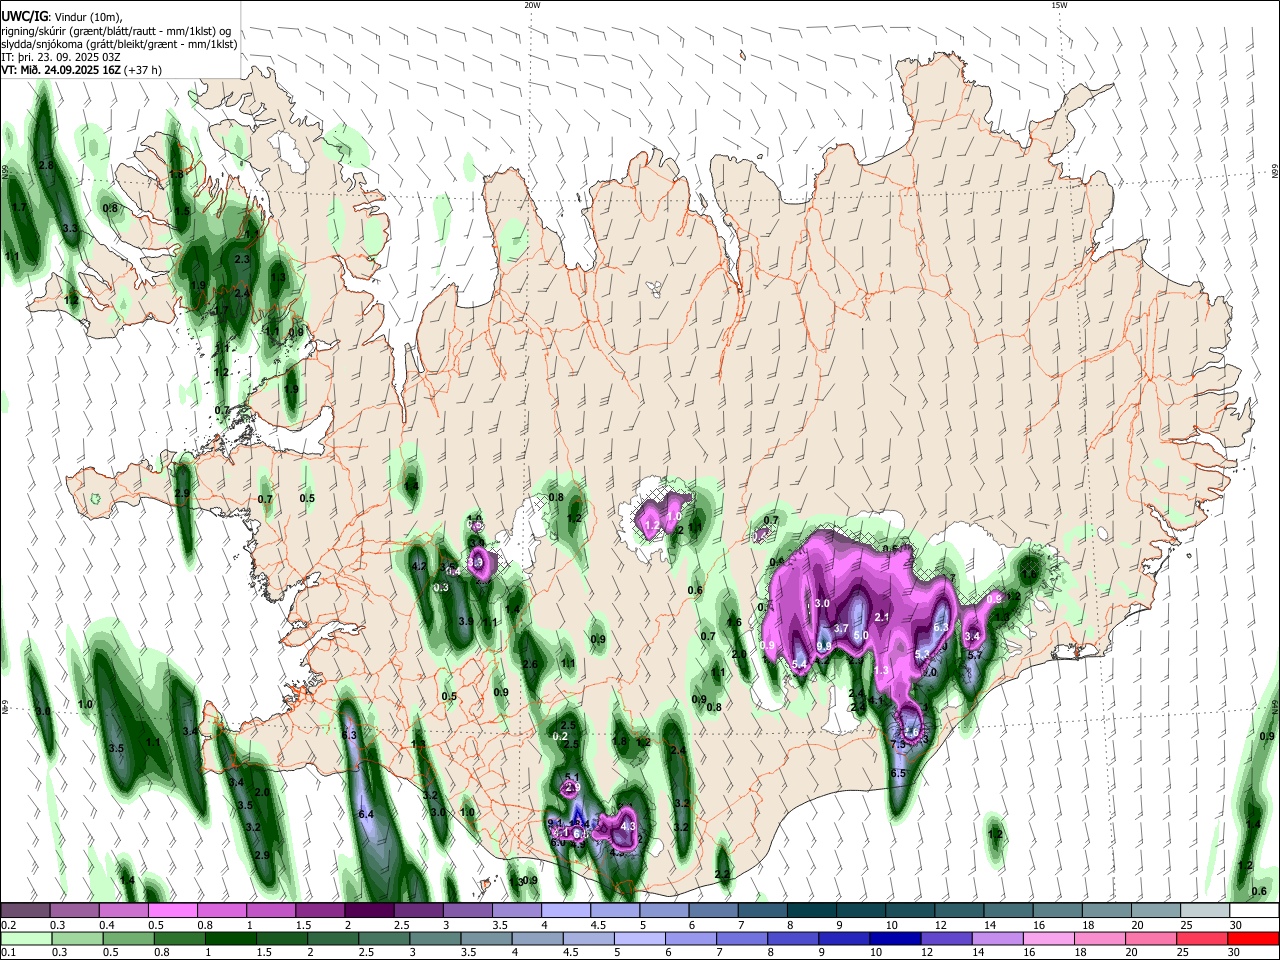Click the 5.0 snow value on map
1280x960 pixels.
pyautogui.click(x=860, y=636)
